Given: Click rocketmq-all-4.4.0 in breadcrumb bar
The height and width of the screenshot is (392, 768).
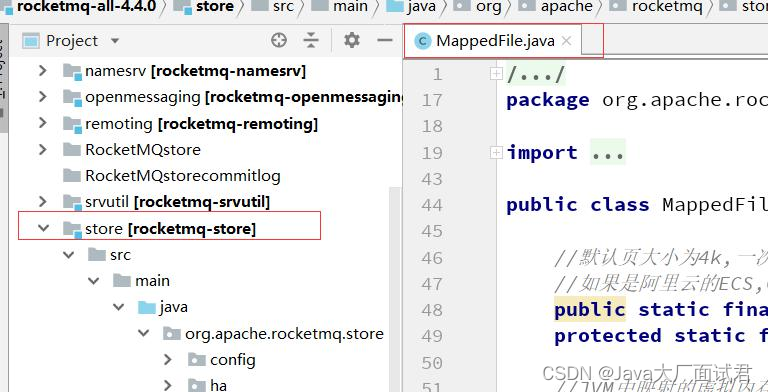Looking at the screenshot, I should click(86, 6).
